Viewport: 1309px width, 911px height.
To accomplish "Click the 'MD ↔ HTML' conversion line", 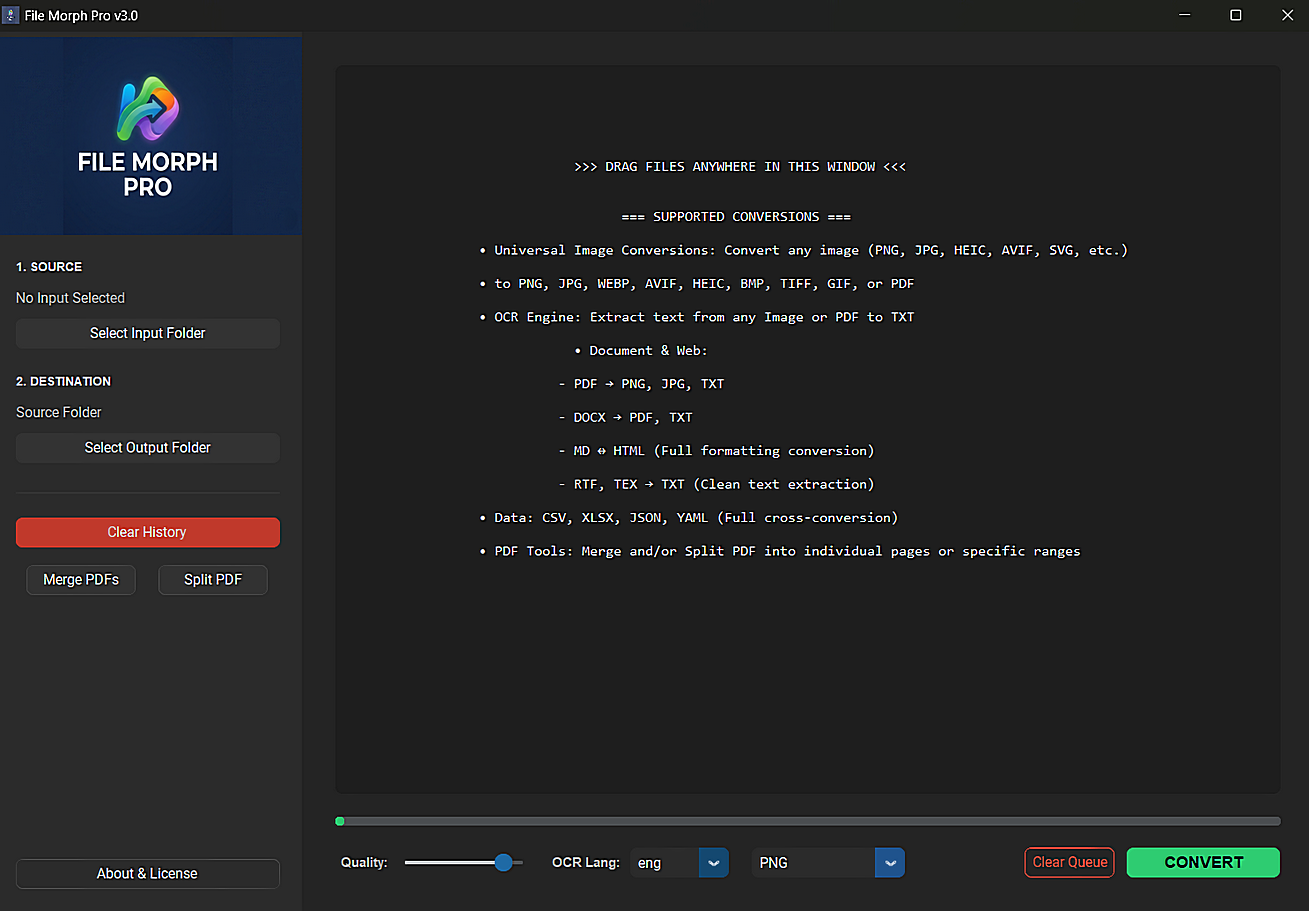I will click(x=716, y=451).
